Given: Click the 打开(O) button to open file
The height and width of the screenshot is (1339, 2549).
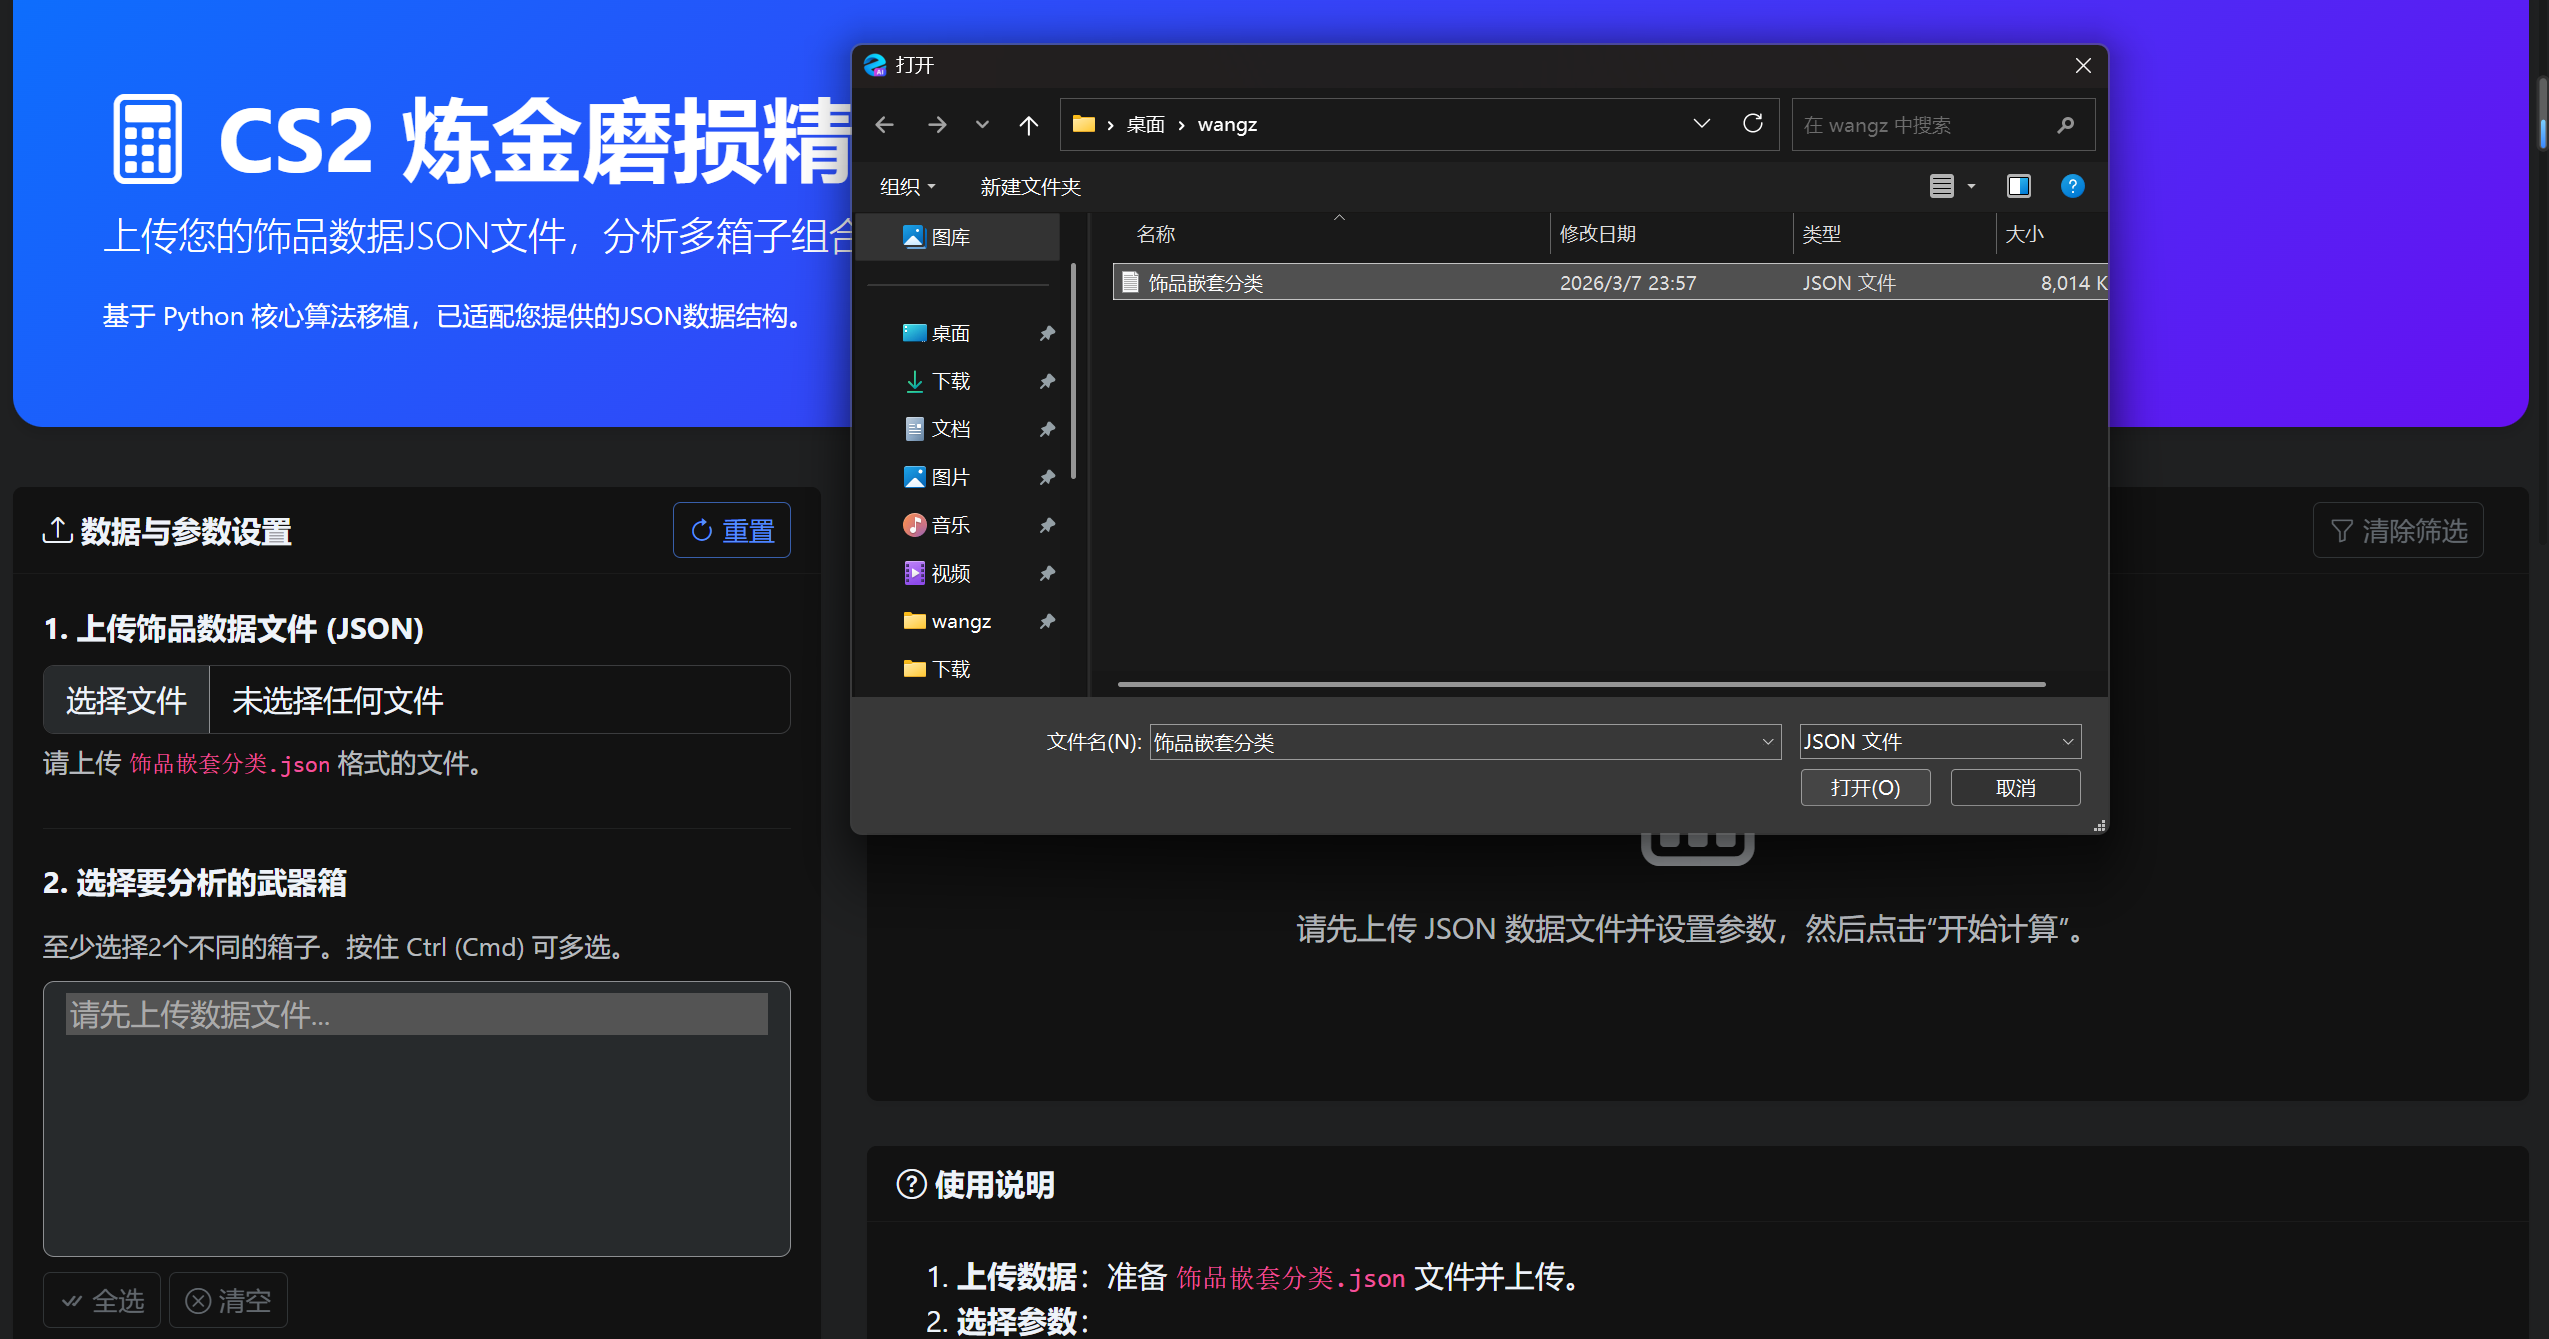Looking at the screenshot, I should click(1864, 787).
